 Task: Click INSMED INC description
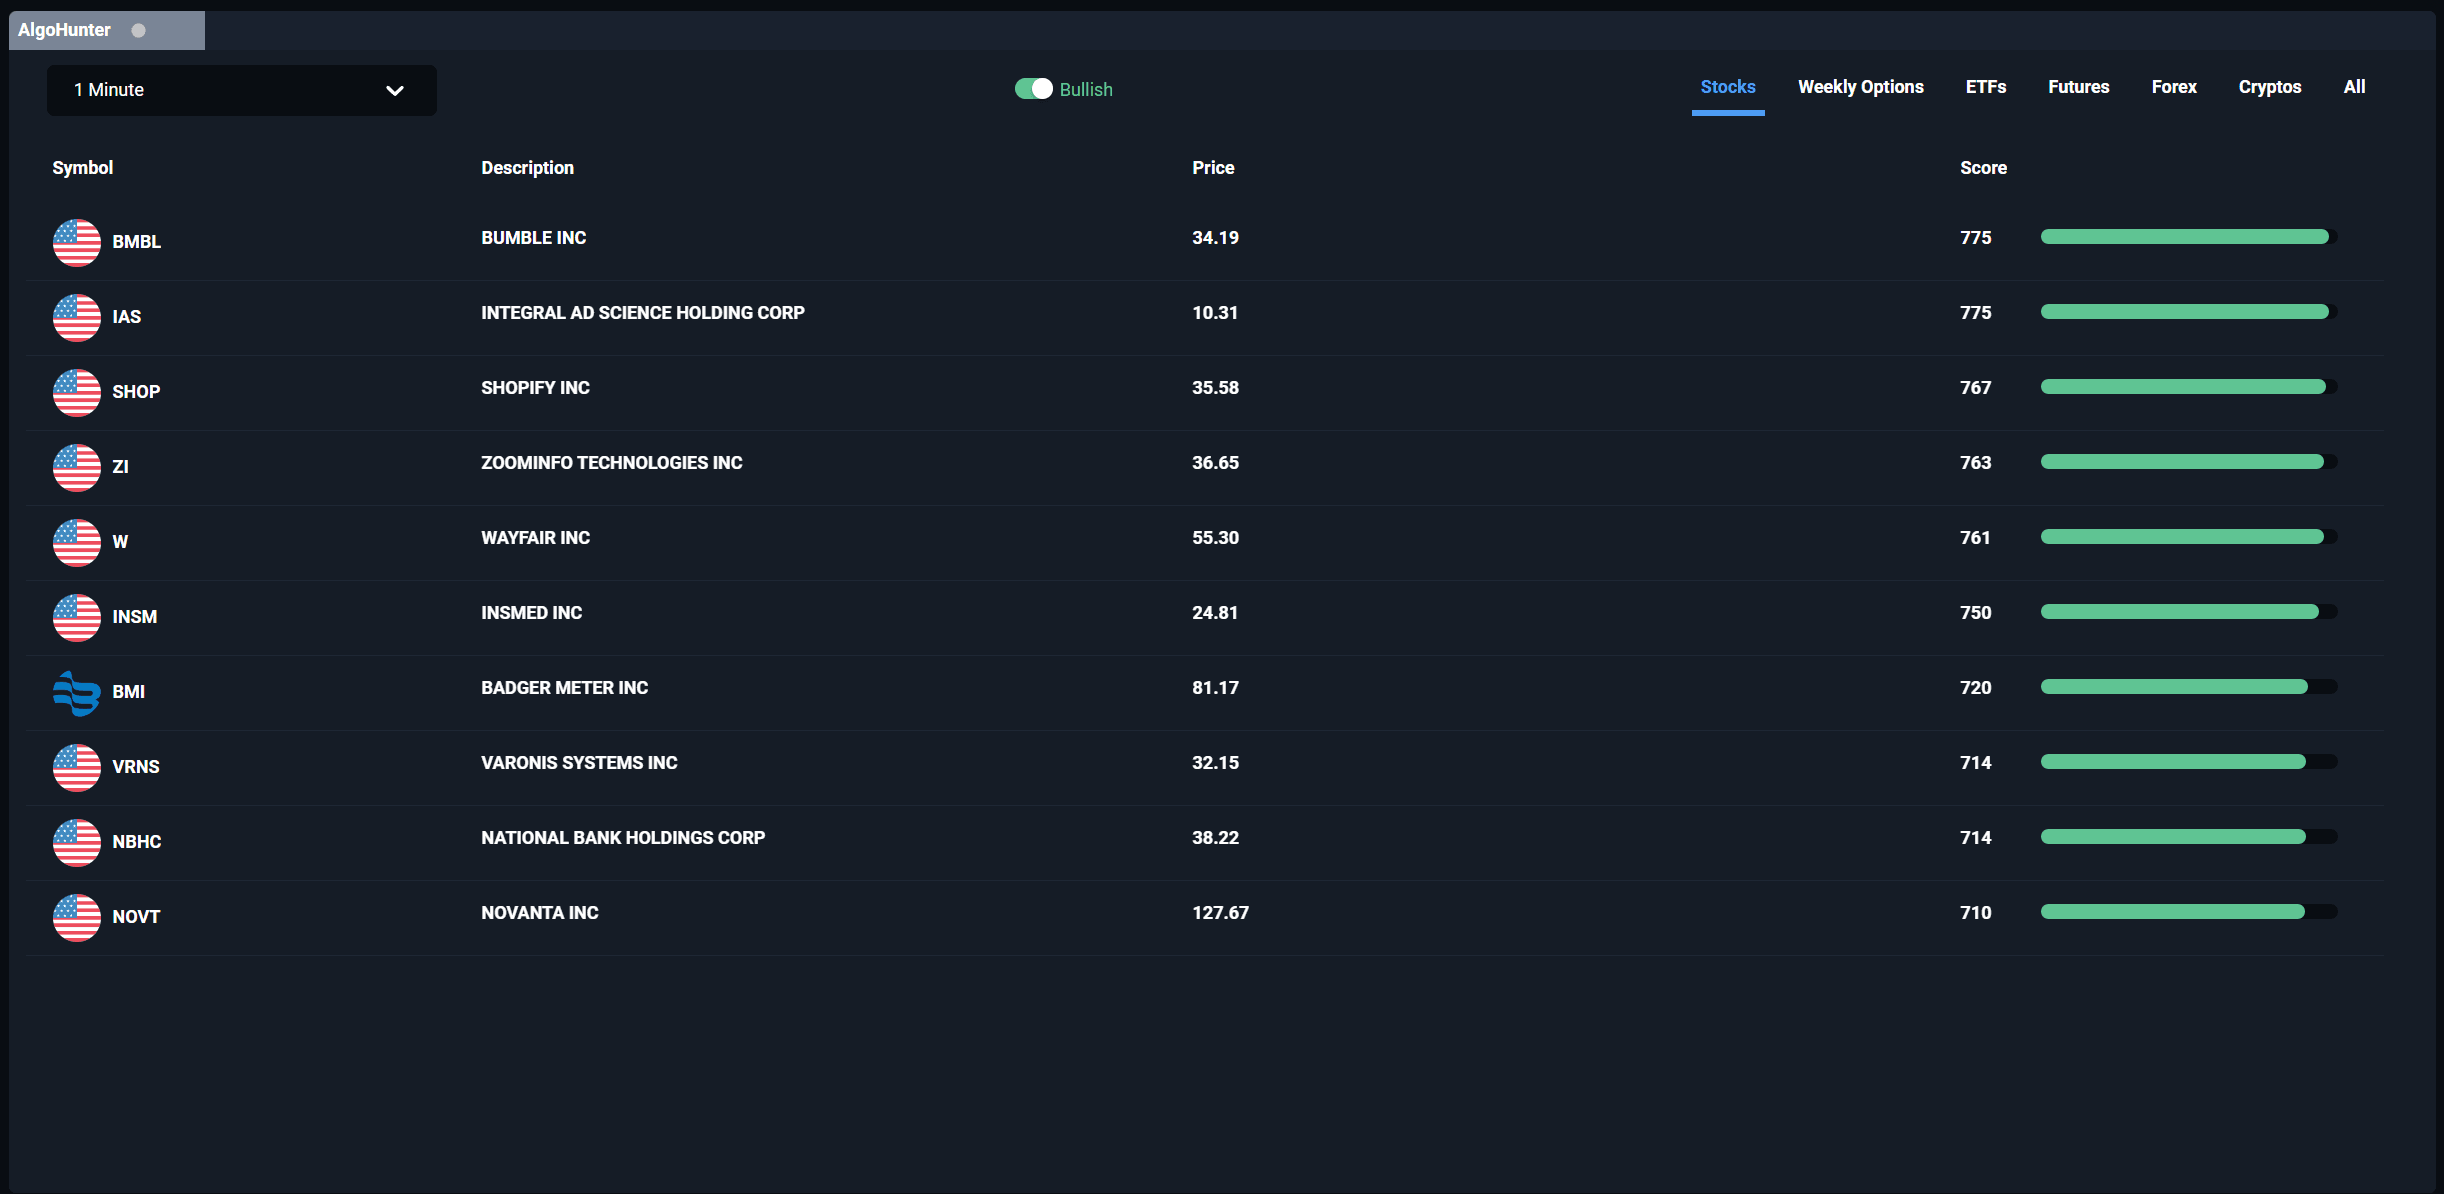532,612
